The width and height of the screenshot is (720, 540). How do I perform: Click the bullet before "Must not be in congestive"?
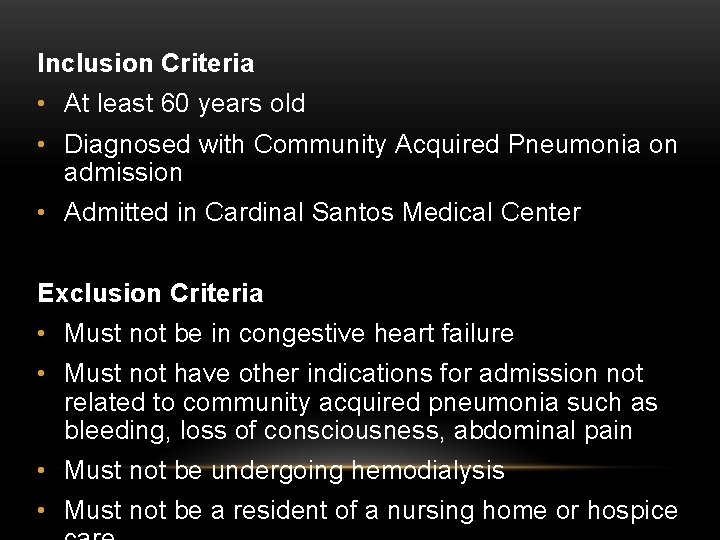click(42, 334)
